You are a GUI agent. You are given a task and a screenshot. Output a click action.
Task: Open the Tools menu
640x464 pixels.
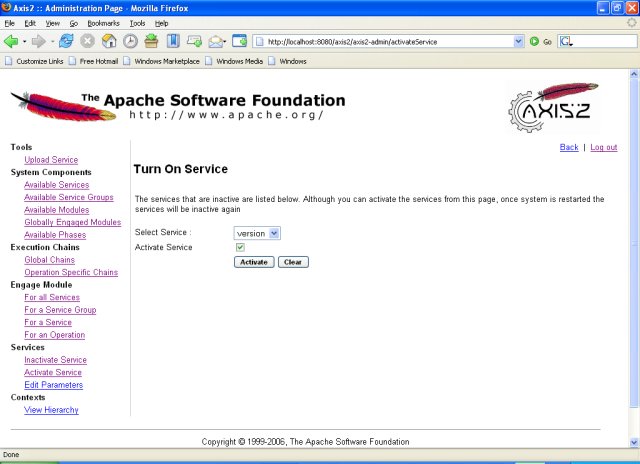[137, 23]
